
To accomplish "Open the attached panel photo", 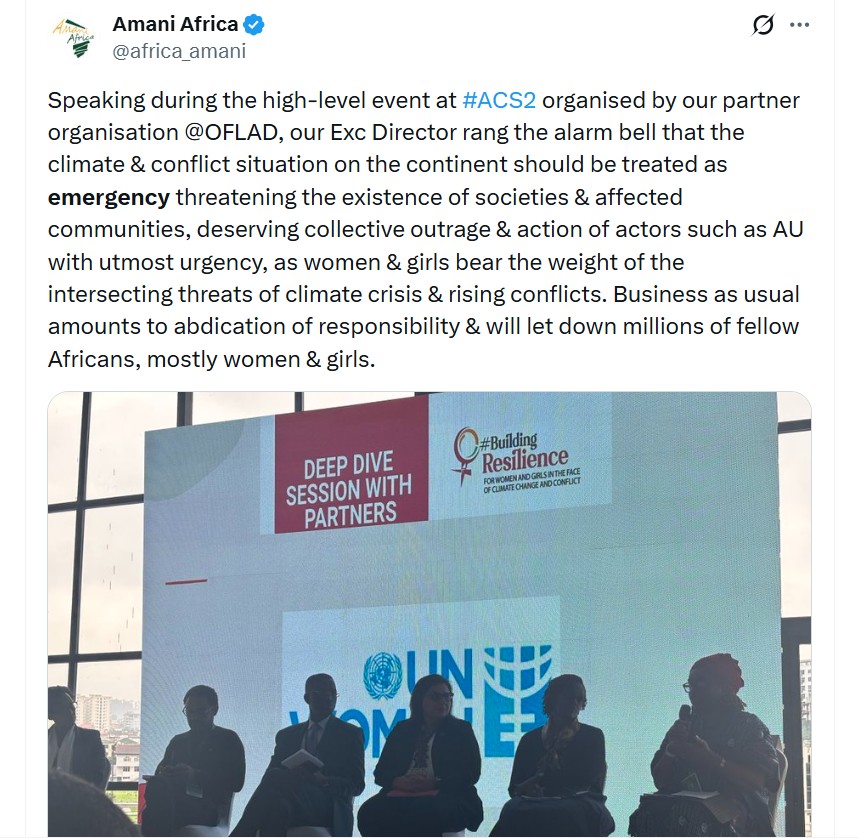I will click(429, 600).
